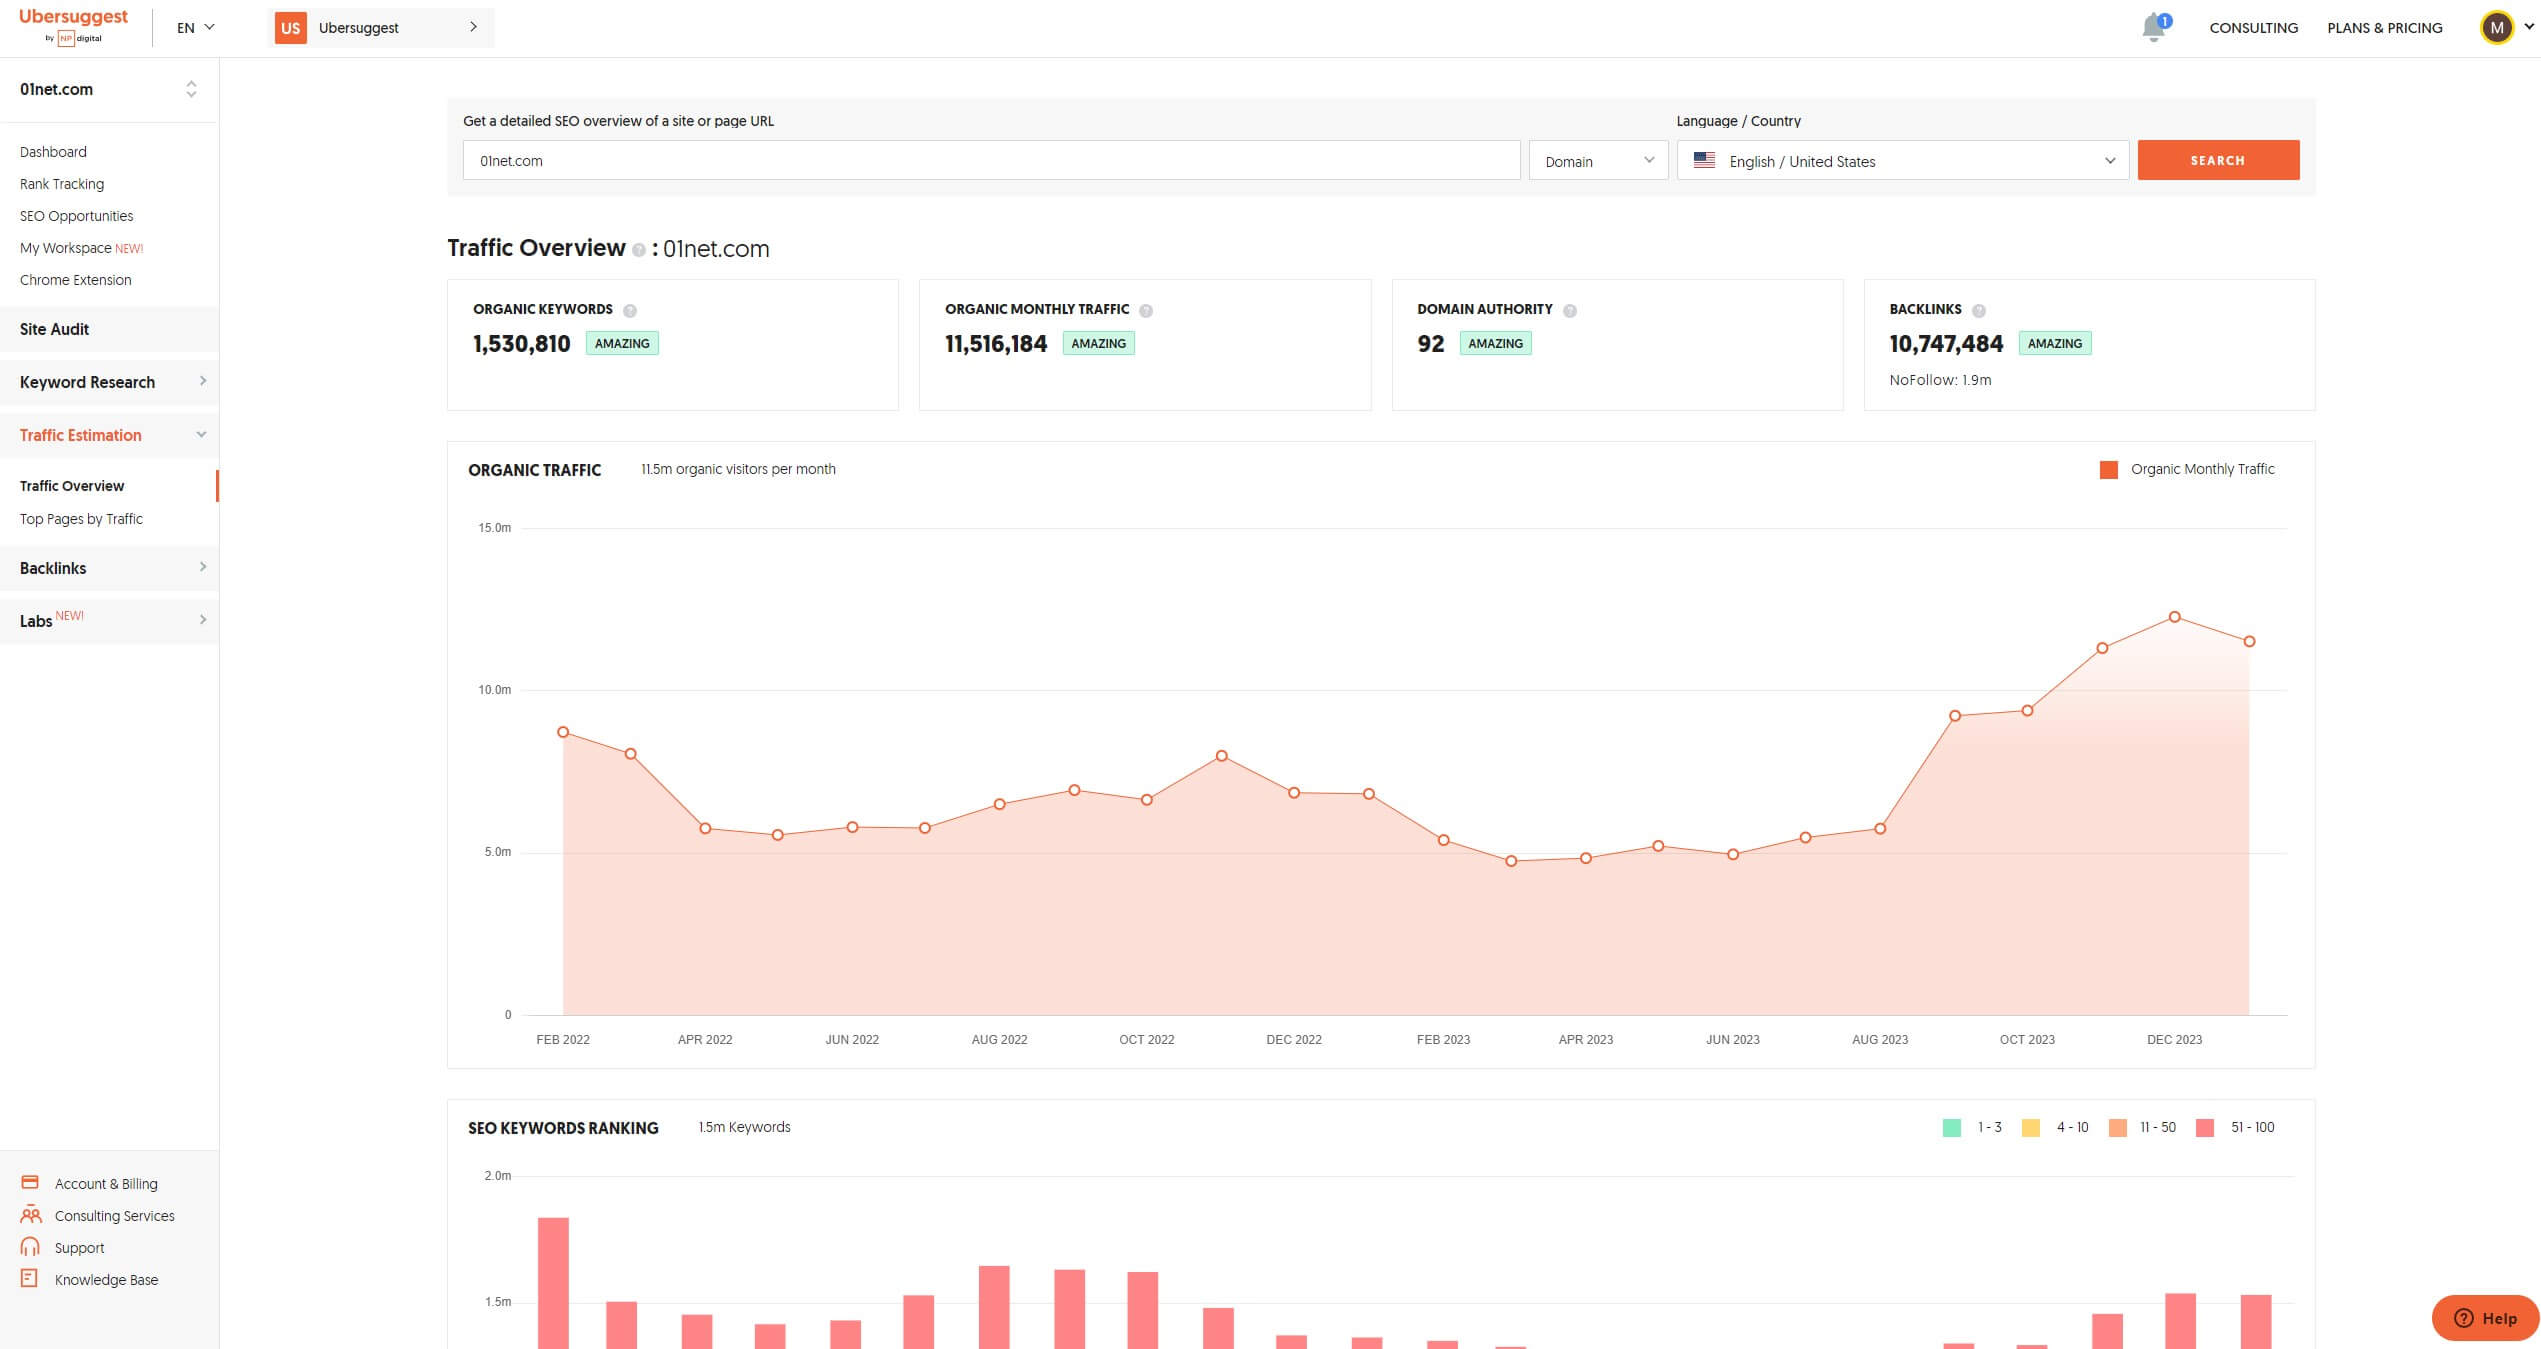Toggle the 11 - 50 ranking legend
The image size is (2541, 1349).
[2142, 1128]
